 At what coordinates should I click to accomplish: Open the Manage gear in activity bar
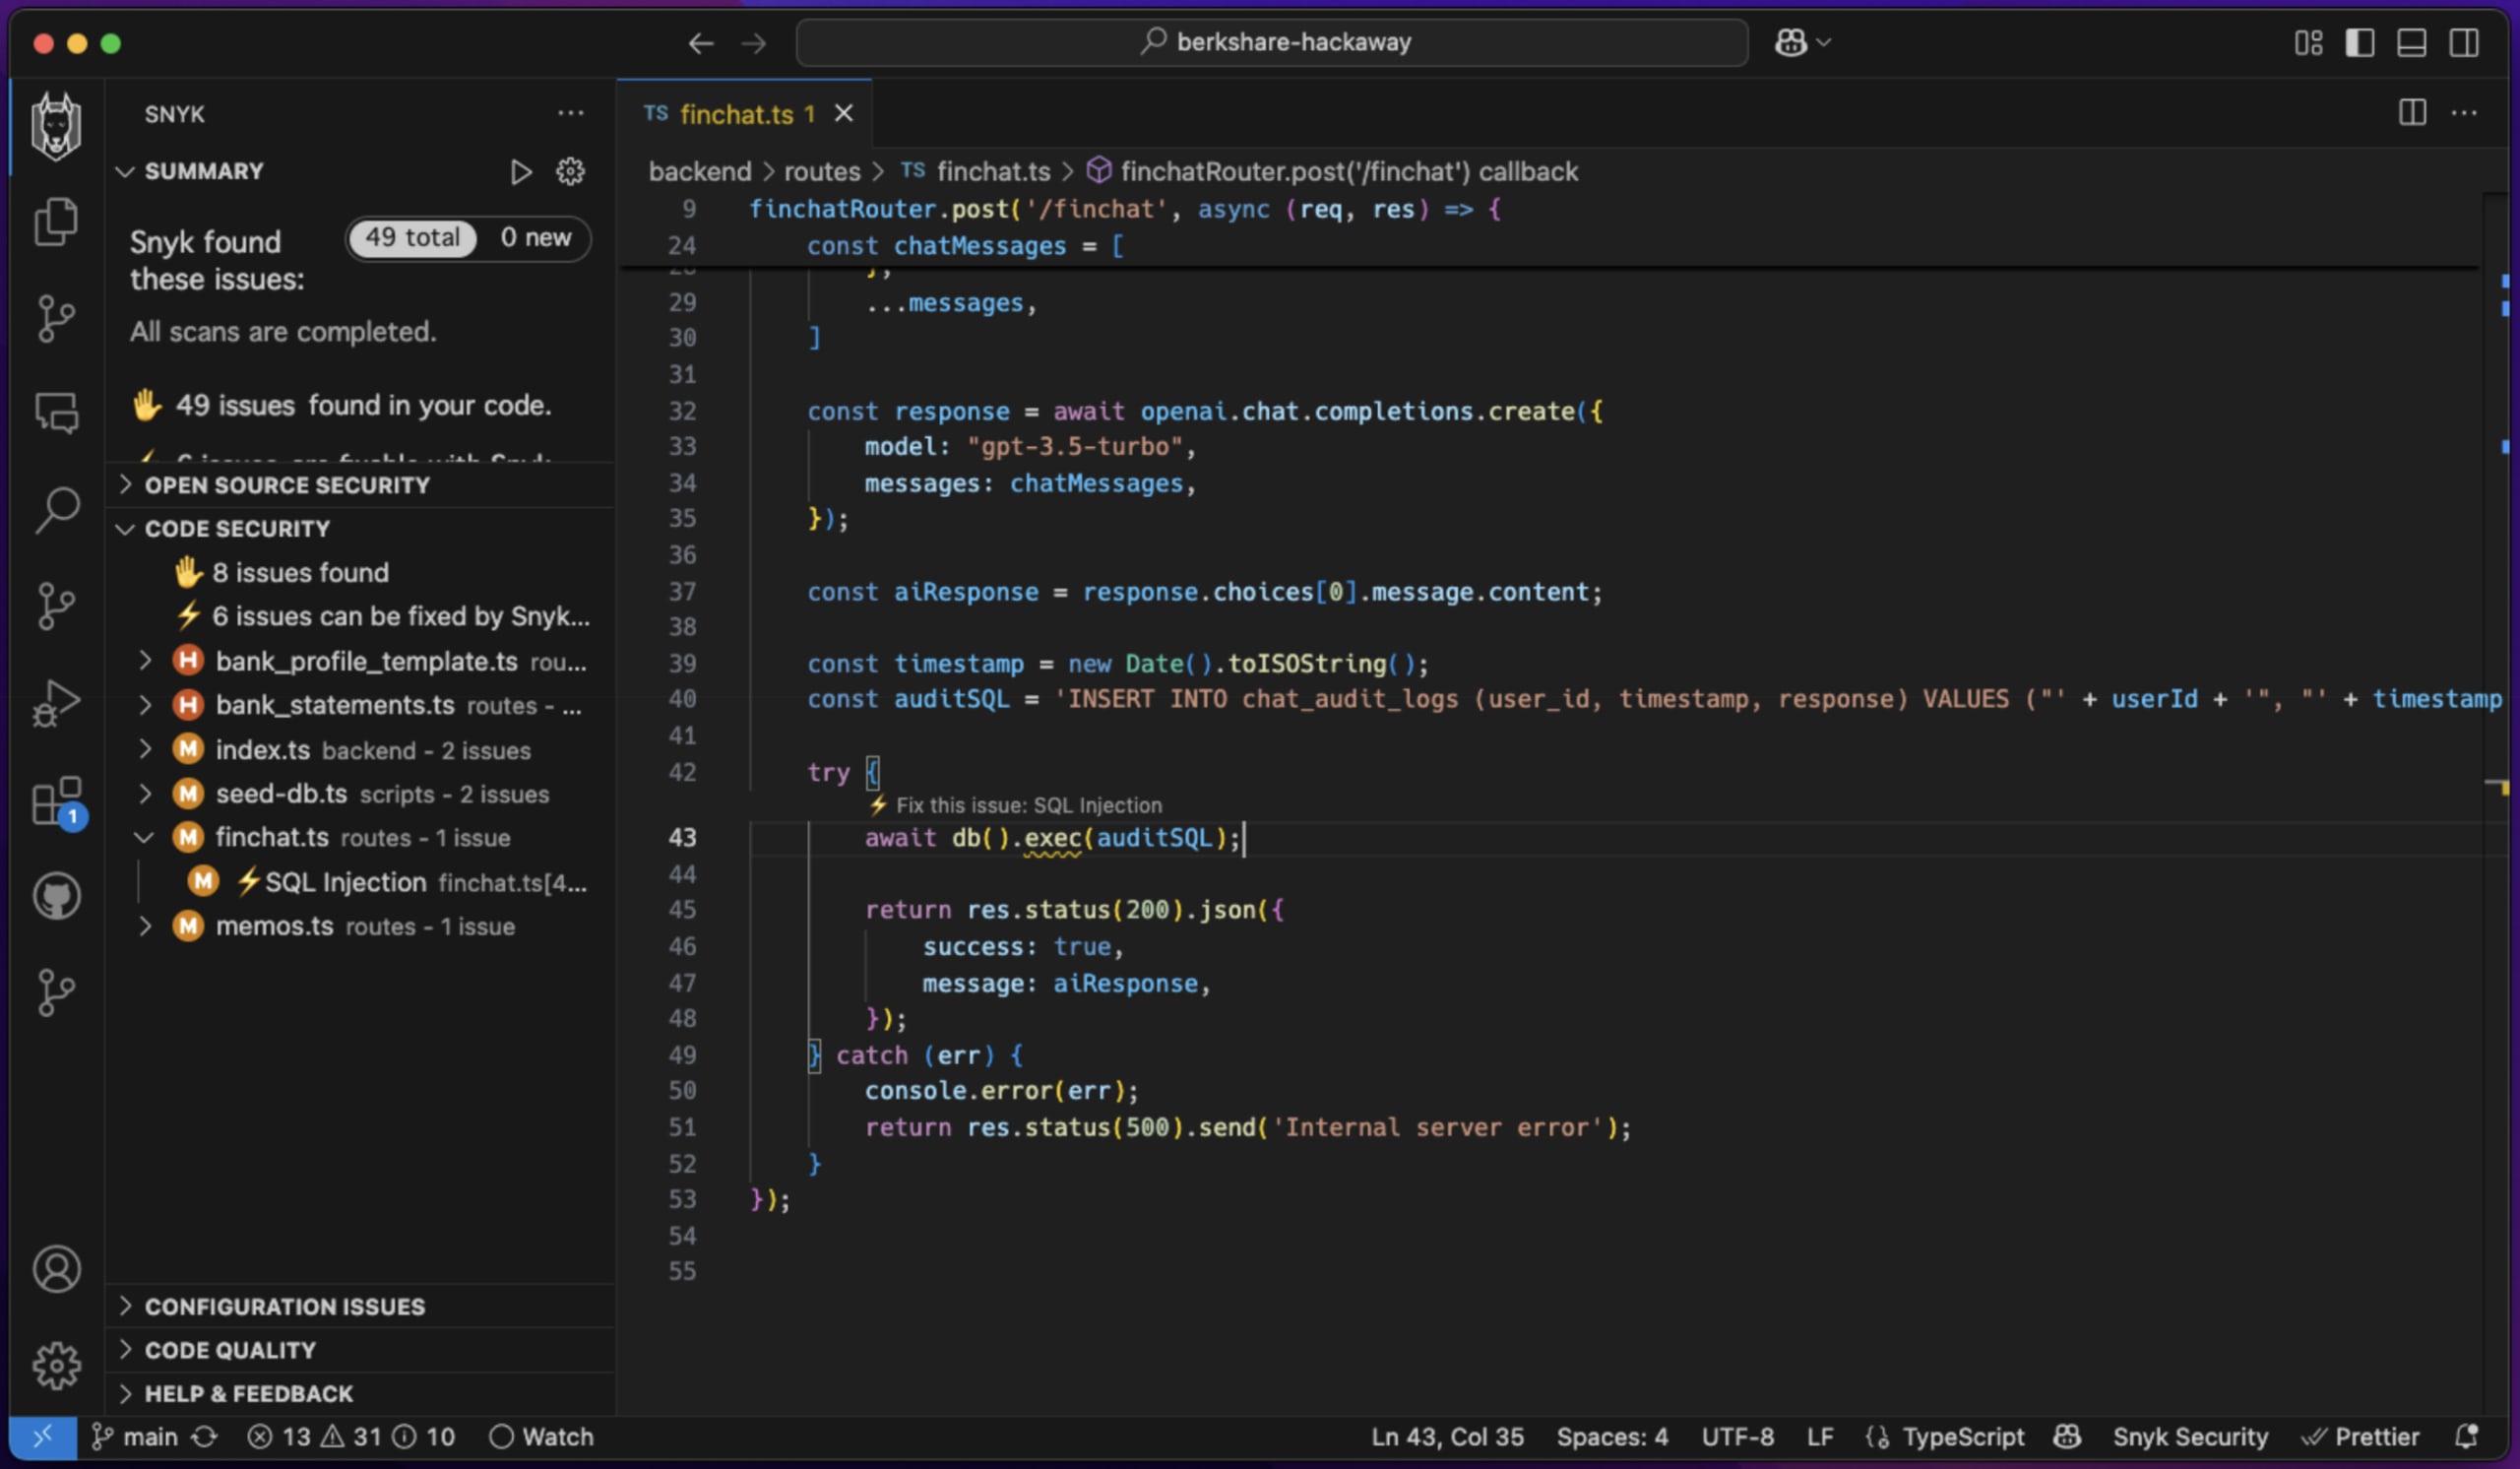[56, 1365]
